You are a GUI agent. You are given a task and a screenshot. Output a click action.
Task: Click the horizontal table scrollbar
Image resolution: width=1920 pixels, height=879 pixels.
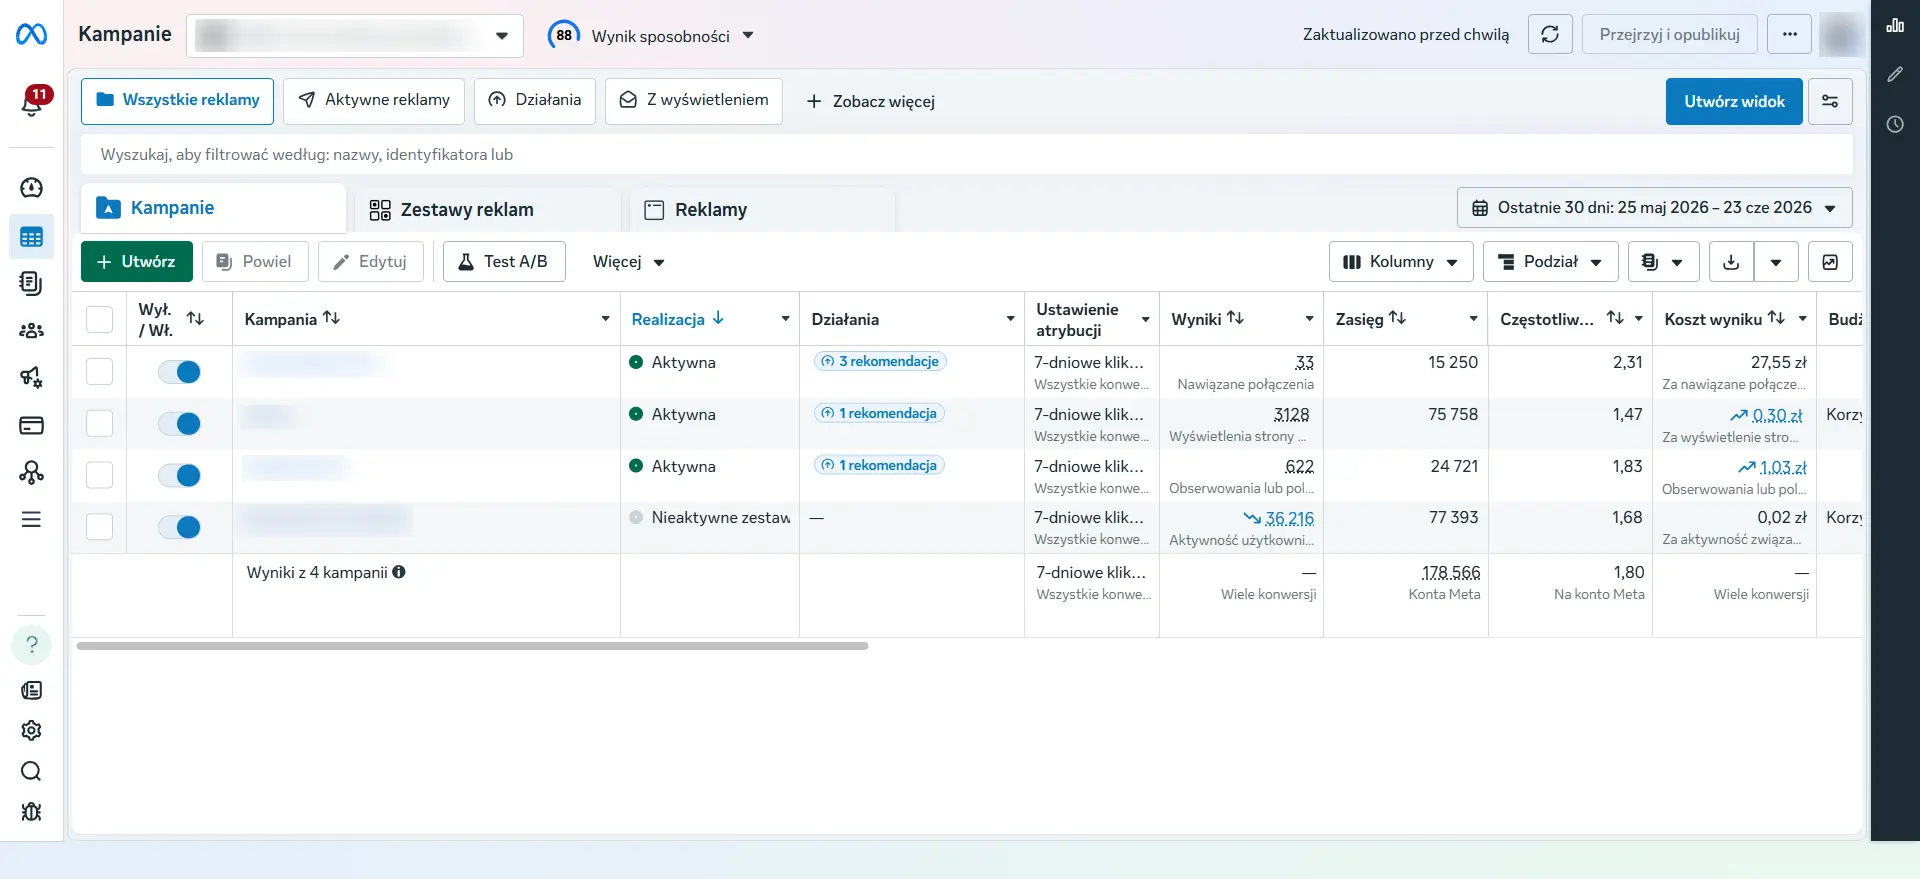pos(472,646)
